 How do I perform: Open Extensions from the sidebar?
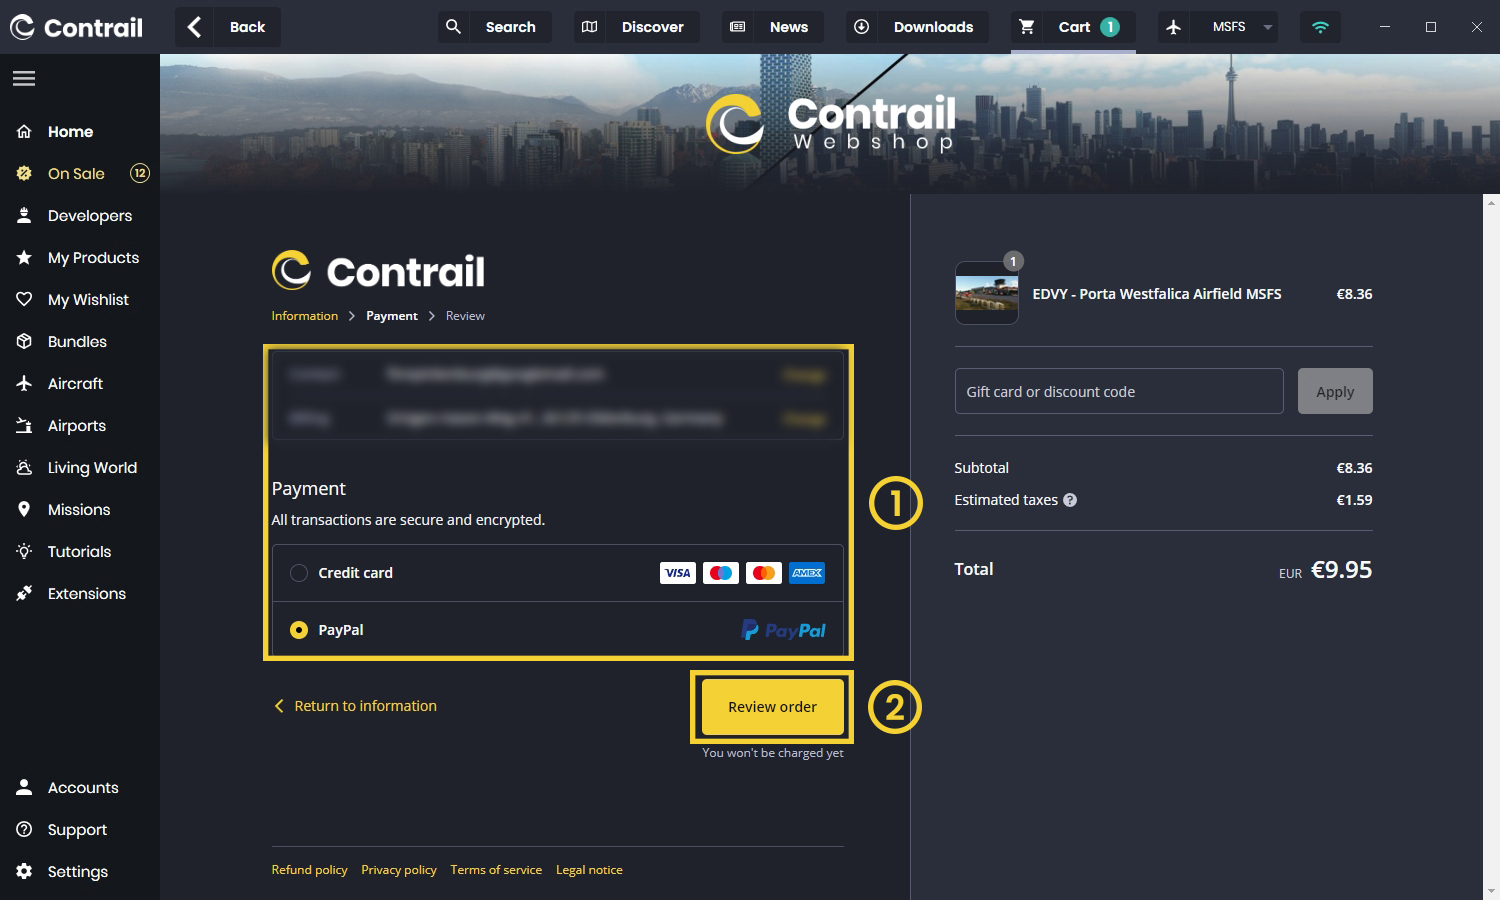pyautogui.click(x=86, y=594)
